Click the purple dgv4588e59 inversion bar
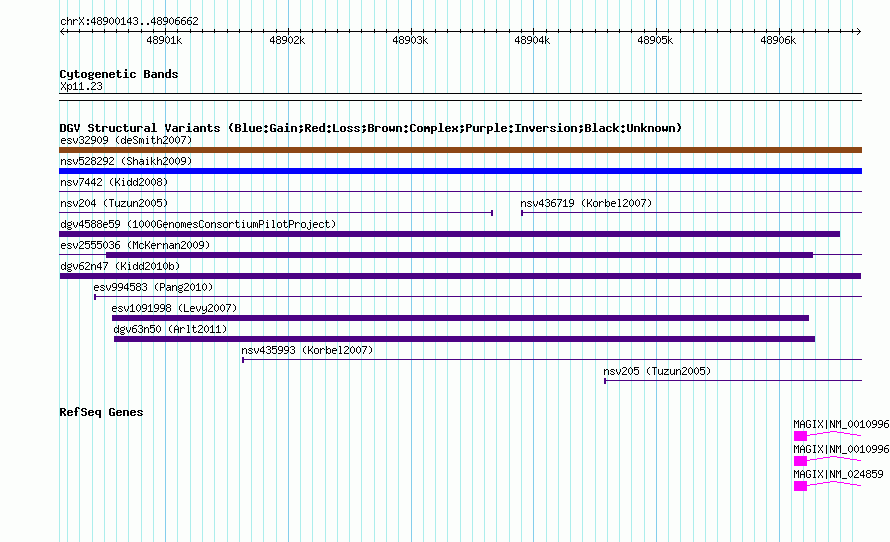The height and width of the screenshot is (542, 890). (x=450, y=234)
